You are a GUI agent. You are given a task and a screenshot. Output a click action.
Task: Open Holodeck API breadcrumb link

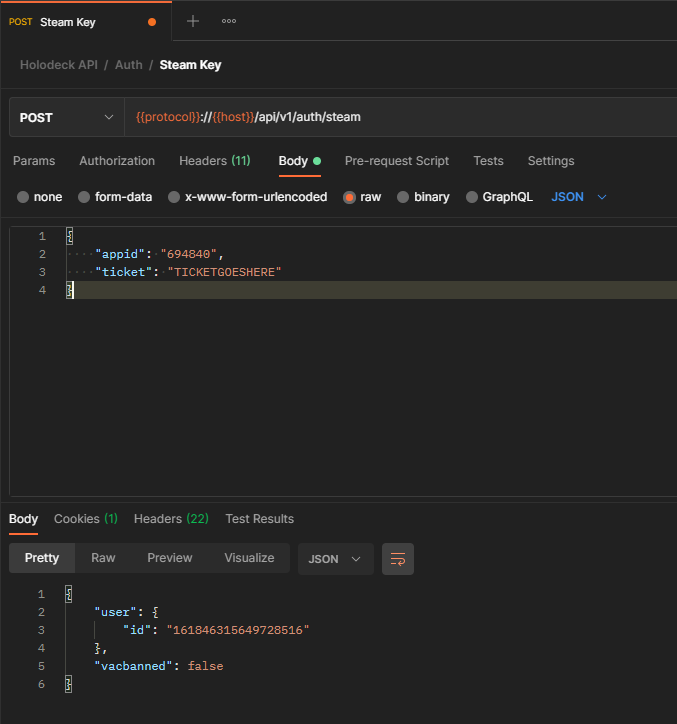tap(59, 65)
